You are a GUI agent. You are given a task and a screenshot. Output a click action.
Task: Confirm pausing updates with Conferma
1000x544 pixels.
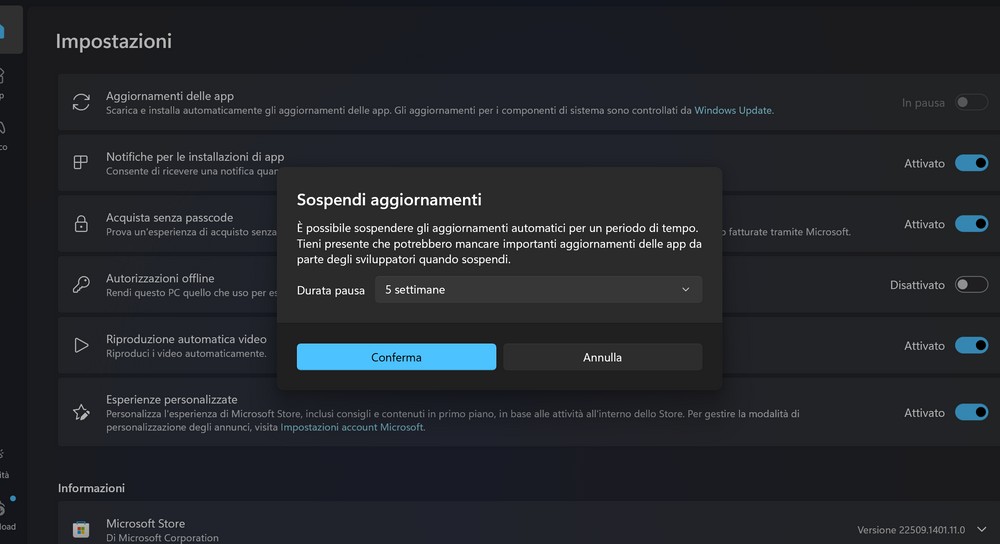[396, 357]
